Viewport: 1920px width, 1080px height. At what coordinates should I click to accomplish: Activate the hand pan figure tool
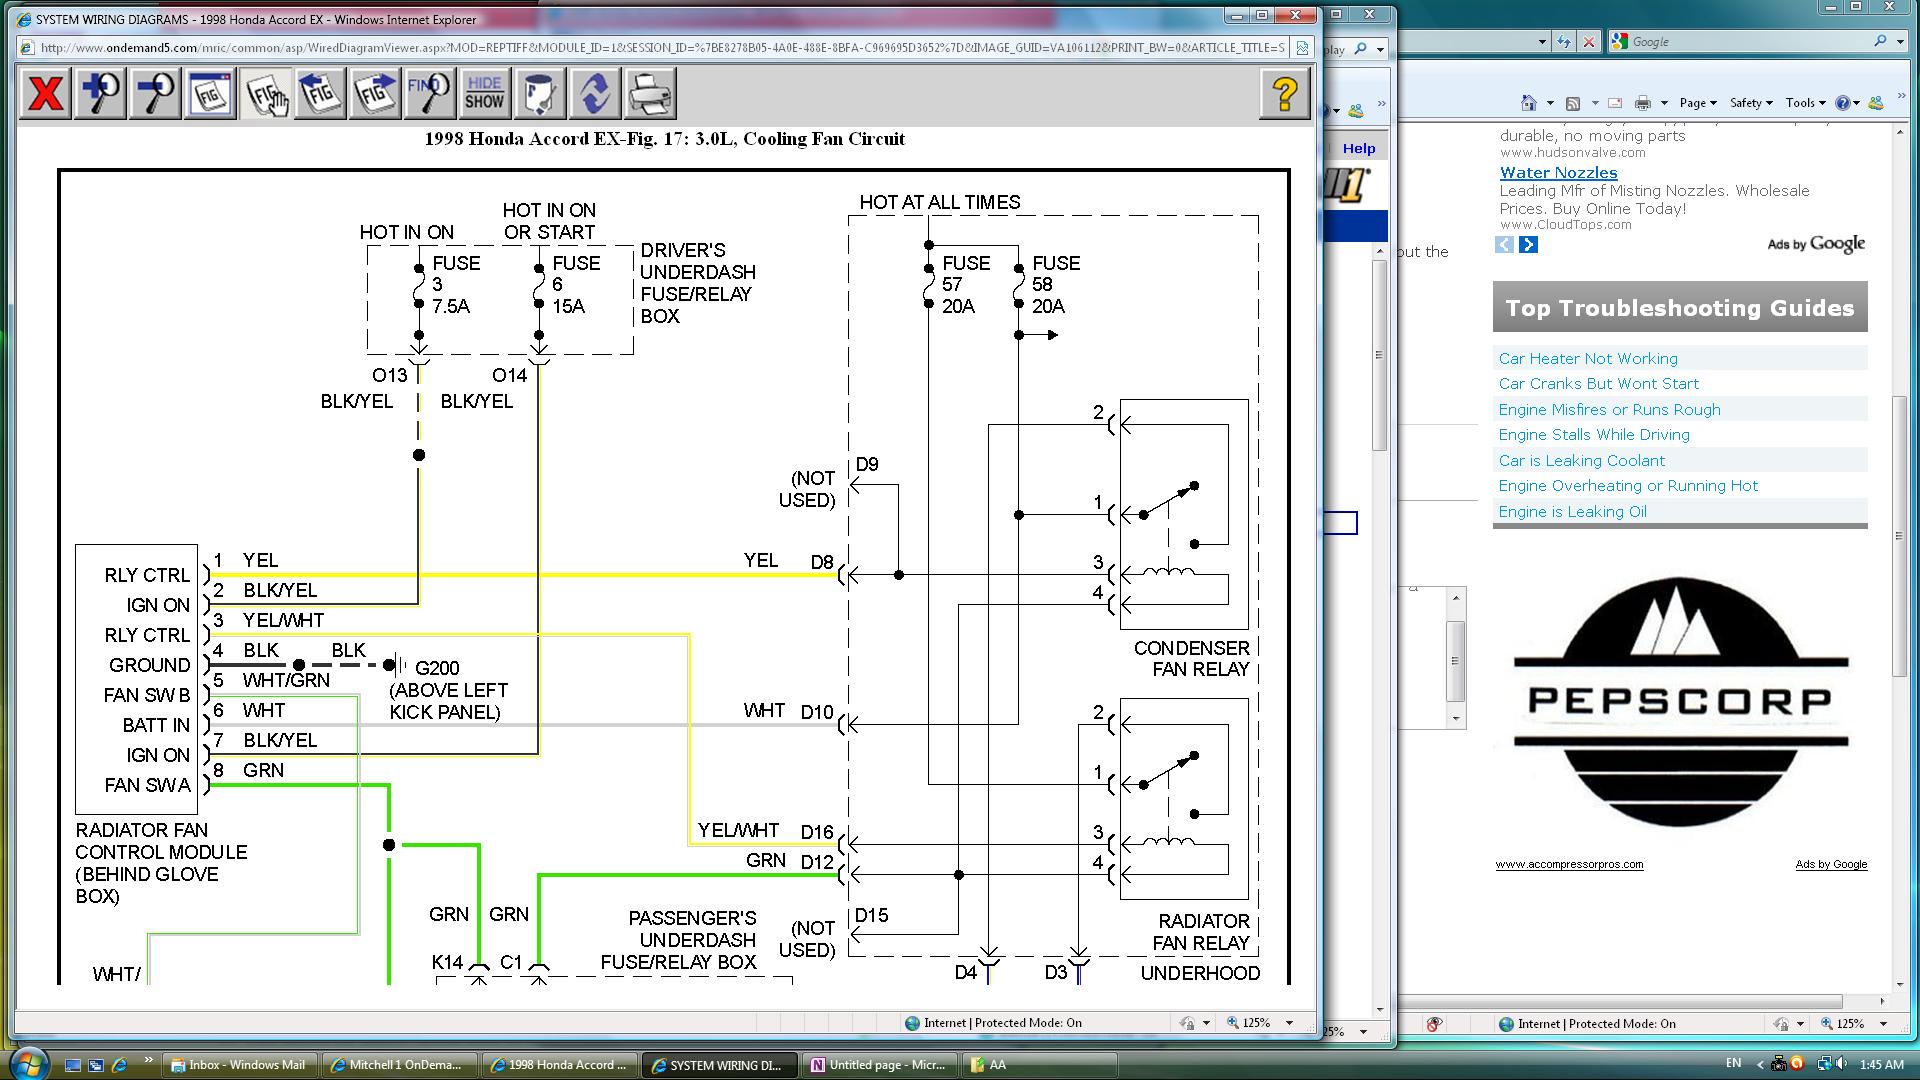[266, 94]
